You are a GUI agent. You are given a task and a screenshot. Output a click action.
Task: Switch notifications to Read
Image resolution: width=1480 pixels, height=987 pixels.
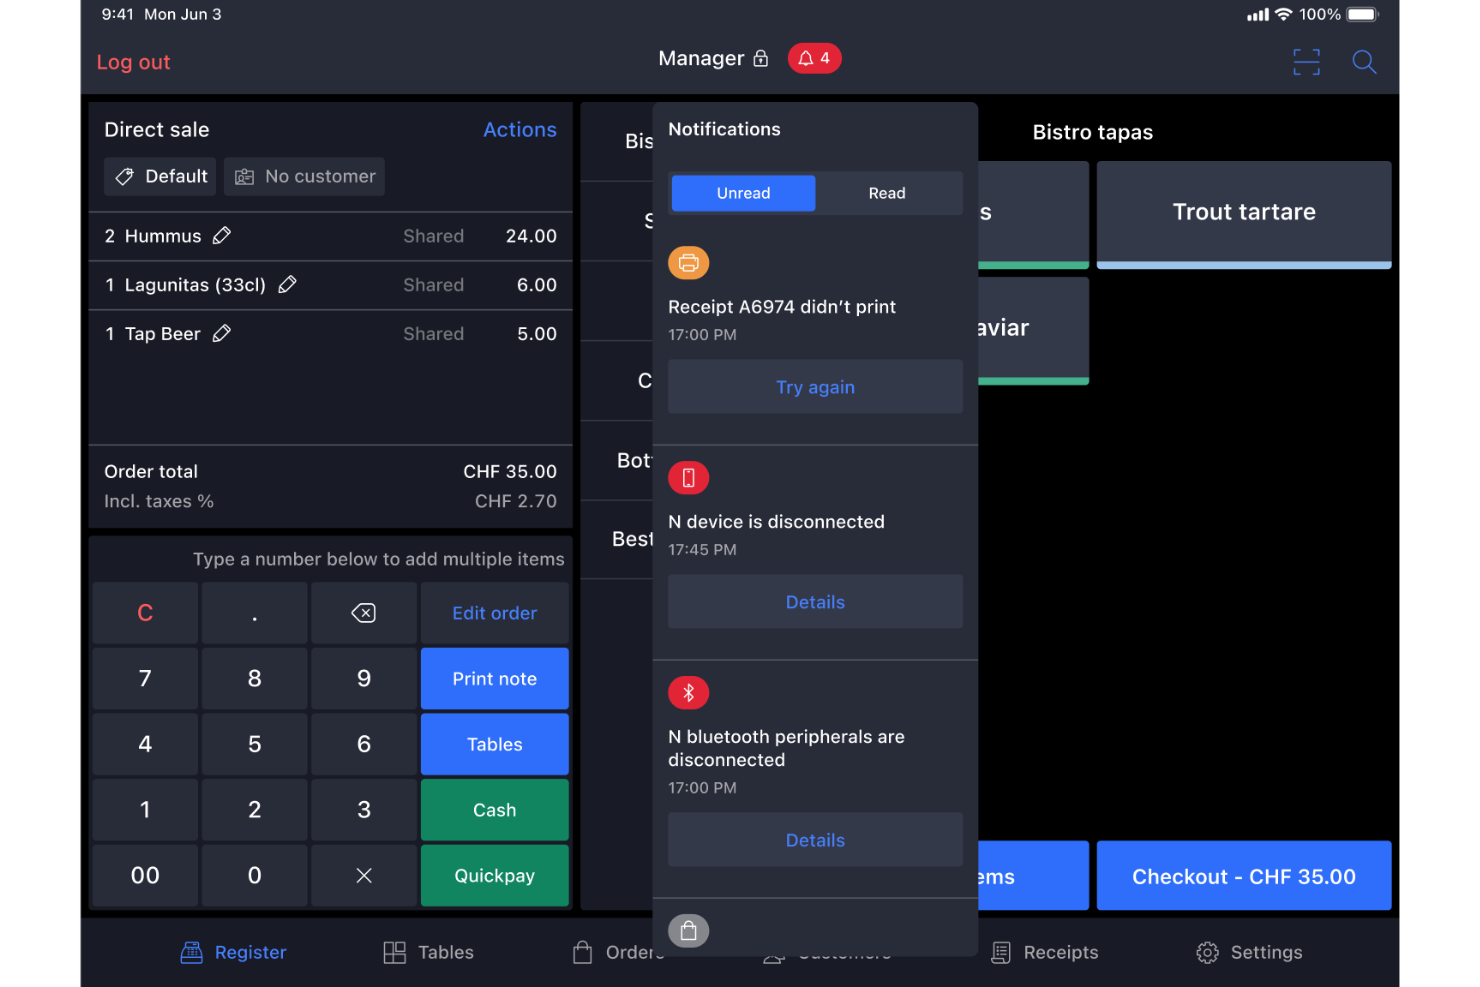pos(887,193)
